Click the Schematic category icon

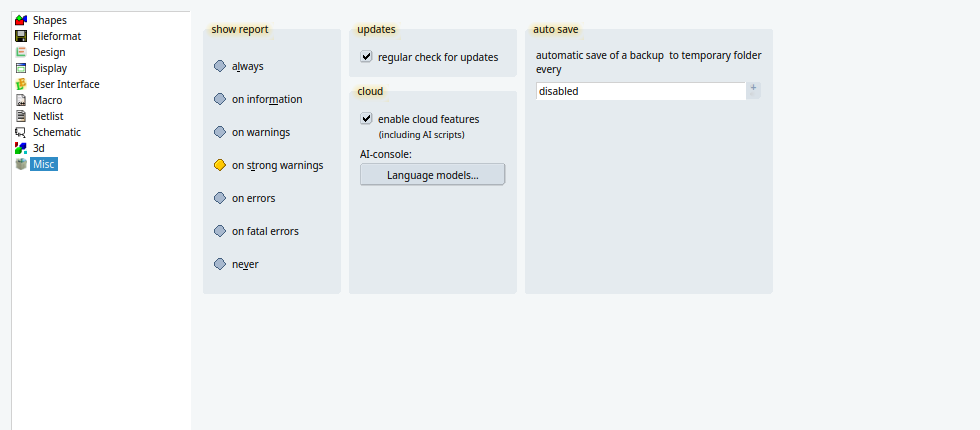pyautogui.click(x=21, y=132)
